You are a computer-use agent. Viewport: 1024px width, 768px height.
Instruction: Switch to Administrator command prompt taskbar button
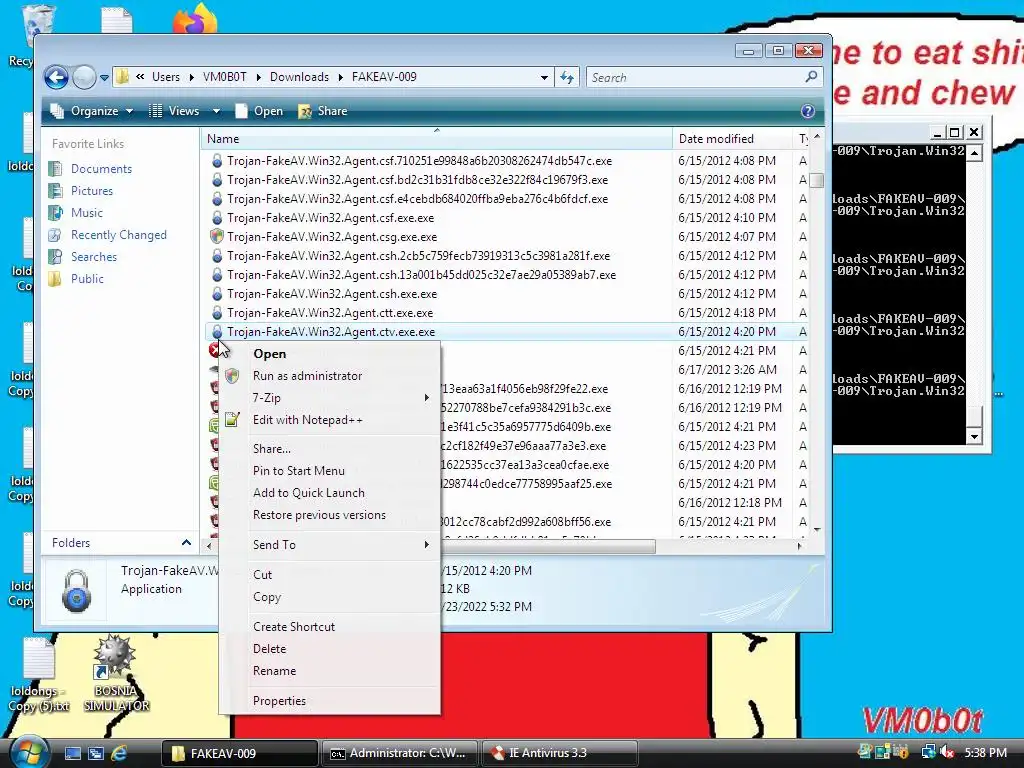tap(400, 753)
